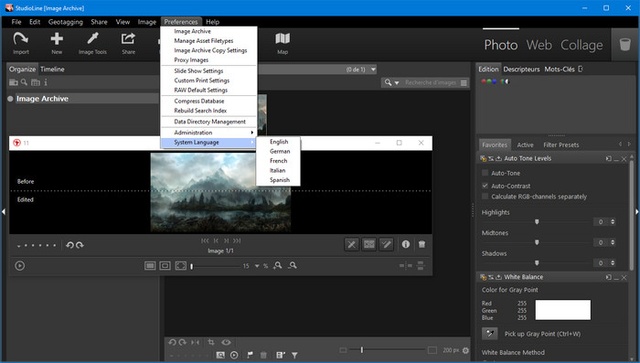Switch to Collage mode
The width and height of the screenshot is (640, 363).
581,45
